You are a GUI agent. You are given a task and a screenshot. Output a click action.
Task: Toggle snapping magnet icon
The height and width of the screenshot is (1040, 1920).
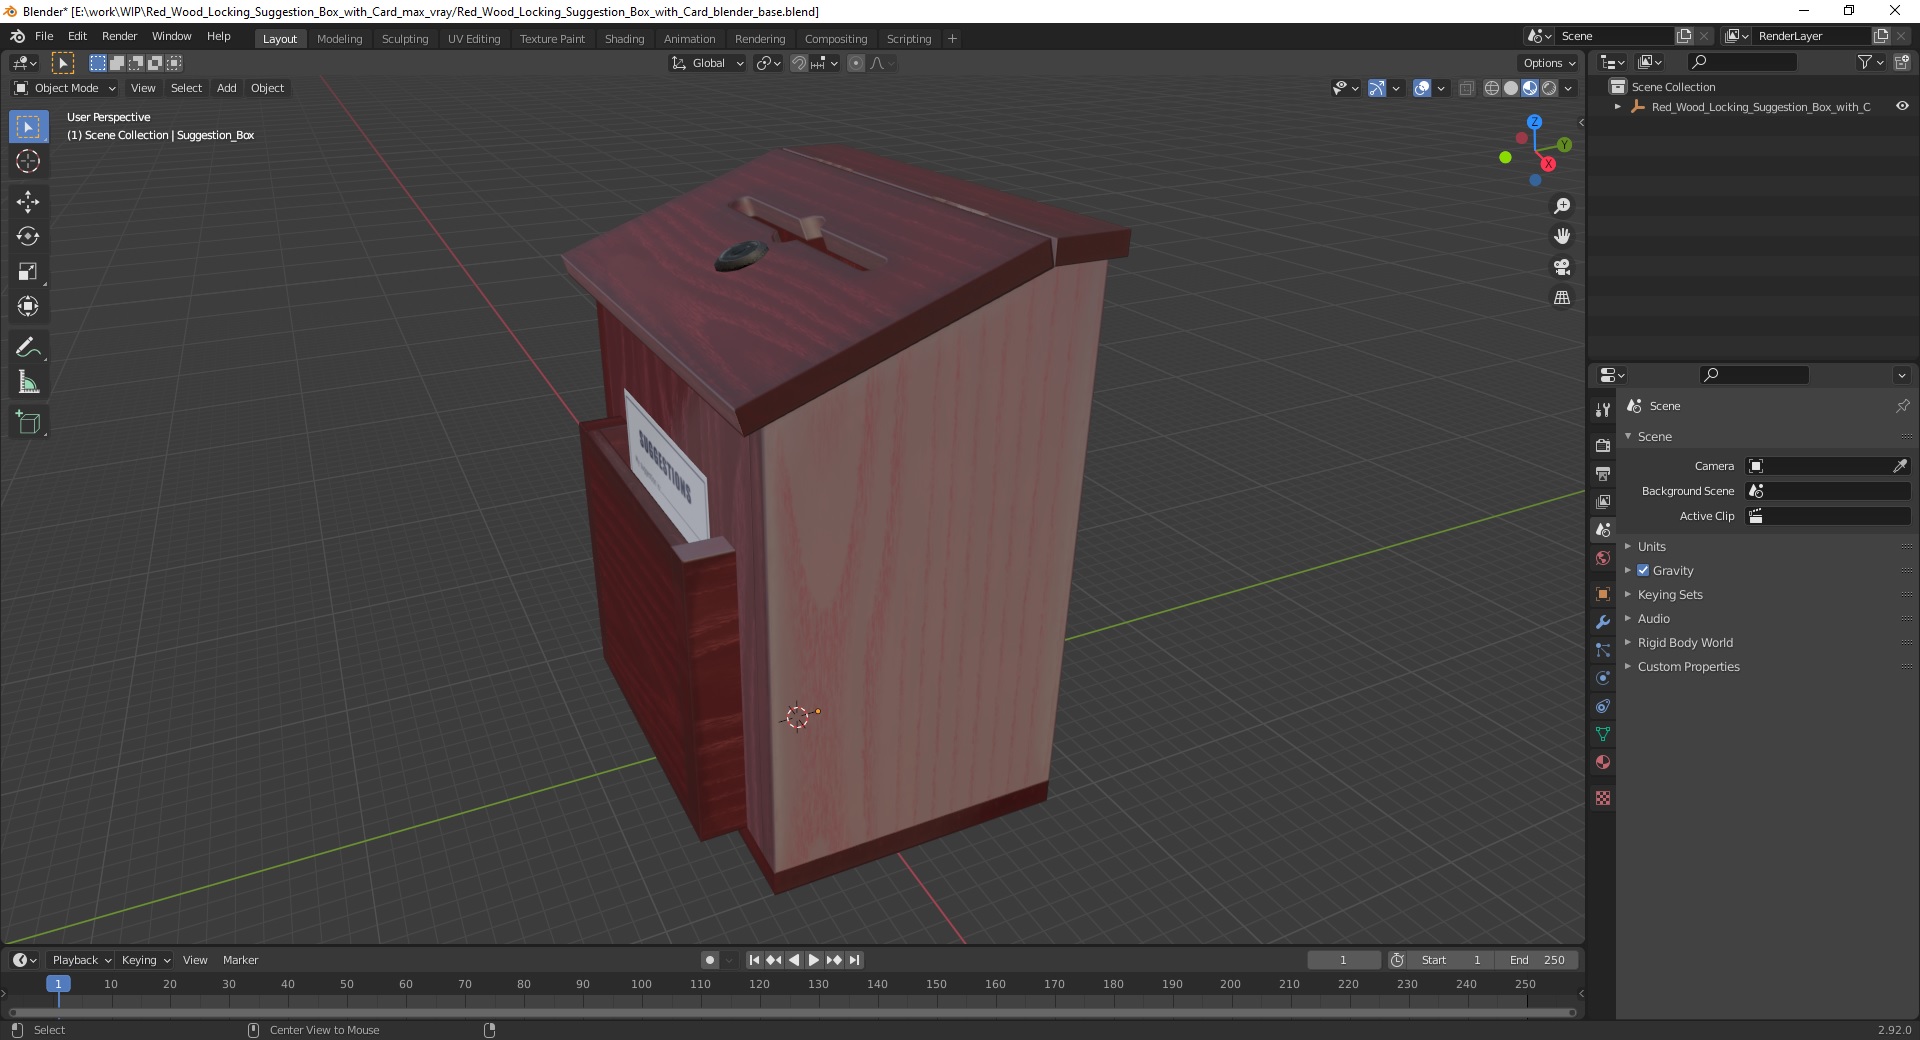798,63
